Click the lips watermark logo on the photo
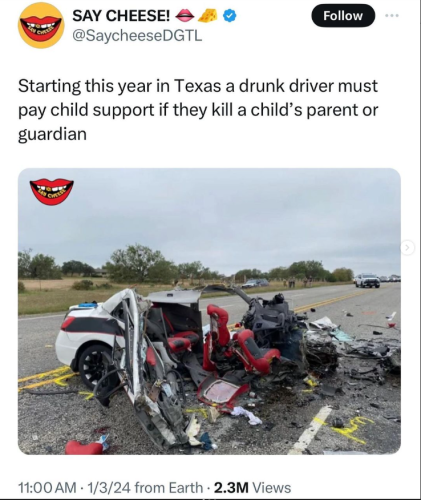 (51, 192)
